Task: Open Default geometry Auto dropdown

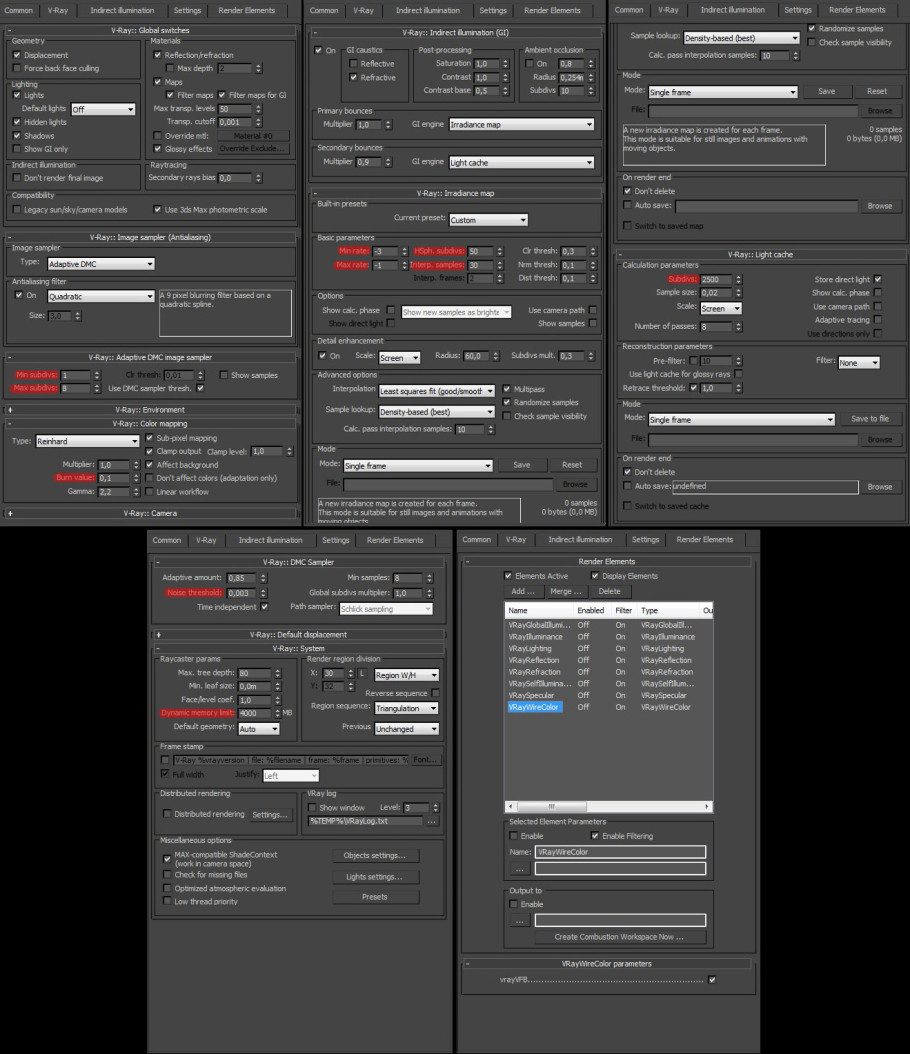Action: tap(259, 729)
